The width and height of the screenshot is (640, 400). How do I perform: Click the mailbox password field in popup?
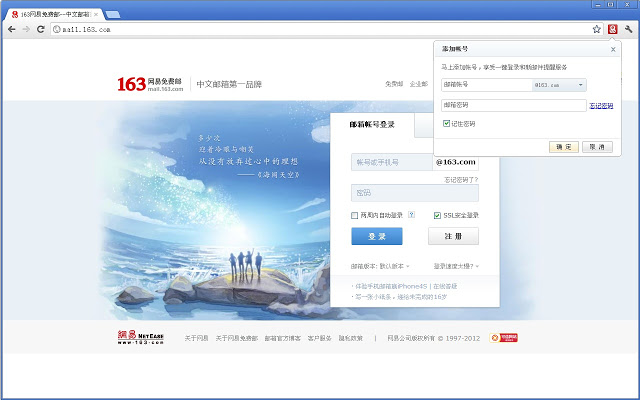pyautogui.click(x=513, y=105)
